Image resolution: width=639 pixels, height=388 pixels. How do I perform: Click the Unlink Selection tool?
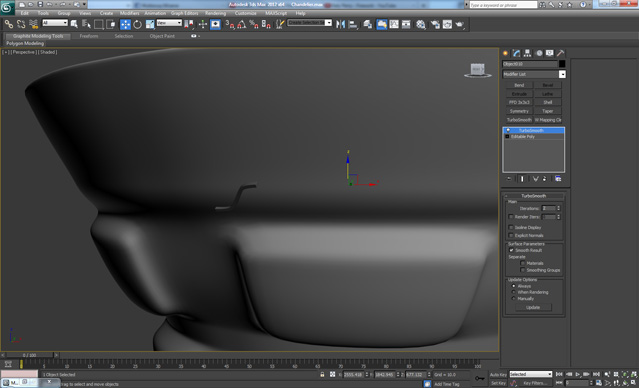[21, 24]
